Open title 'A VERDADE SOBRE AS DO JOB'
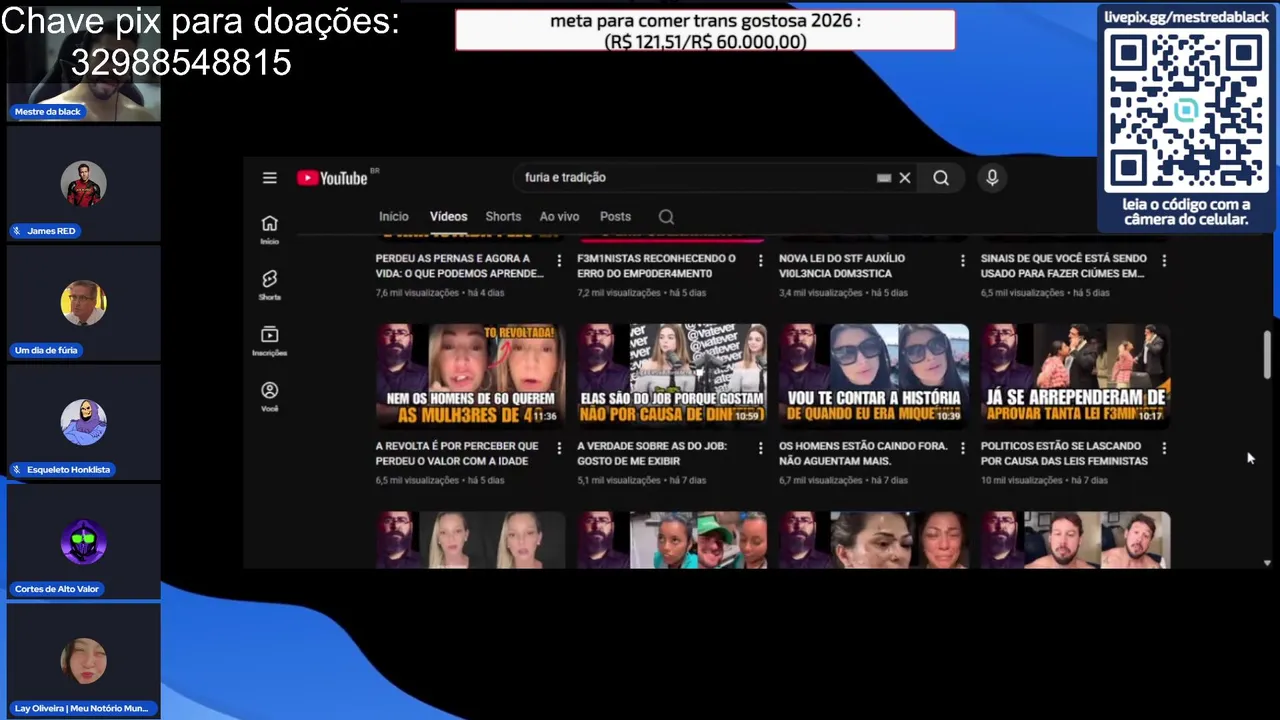 (x=652, y=453)
